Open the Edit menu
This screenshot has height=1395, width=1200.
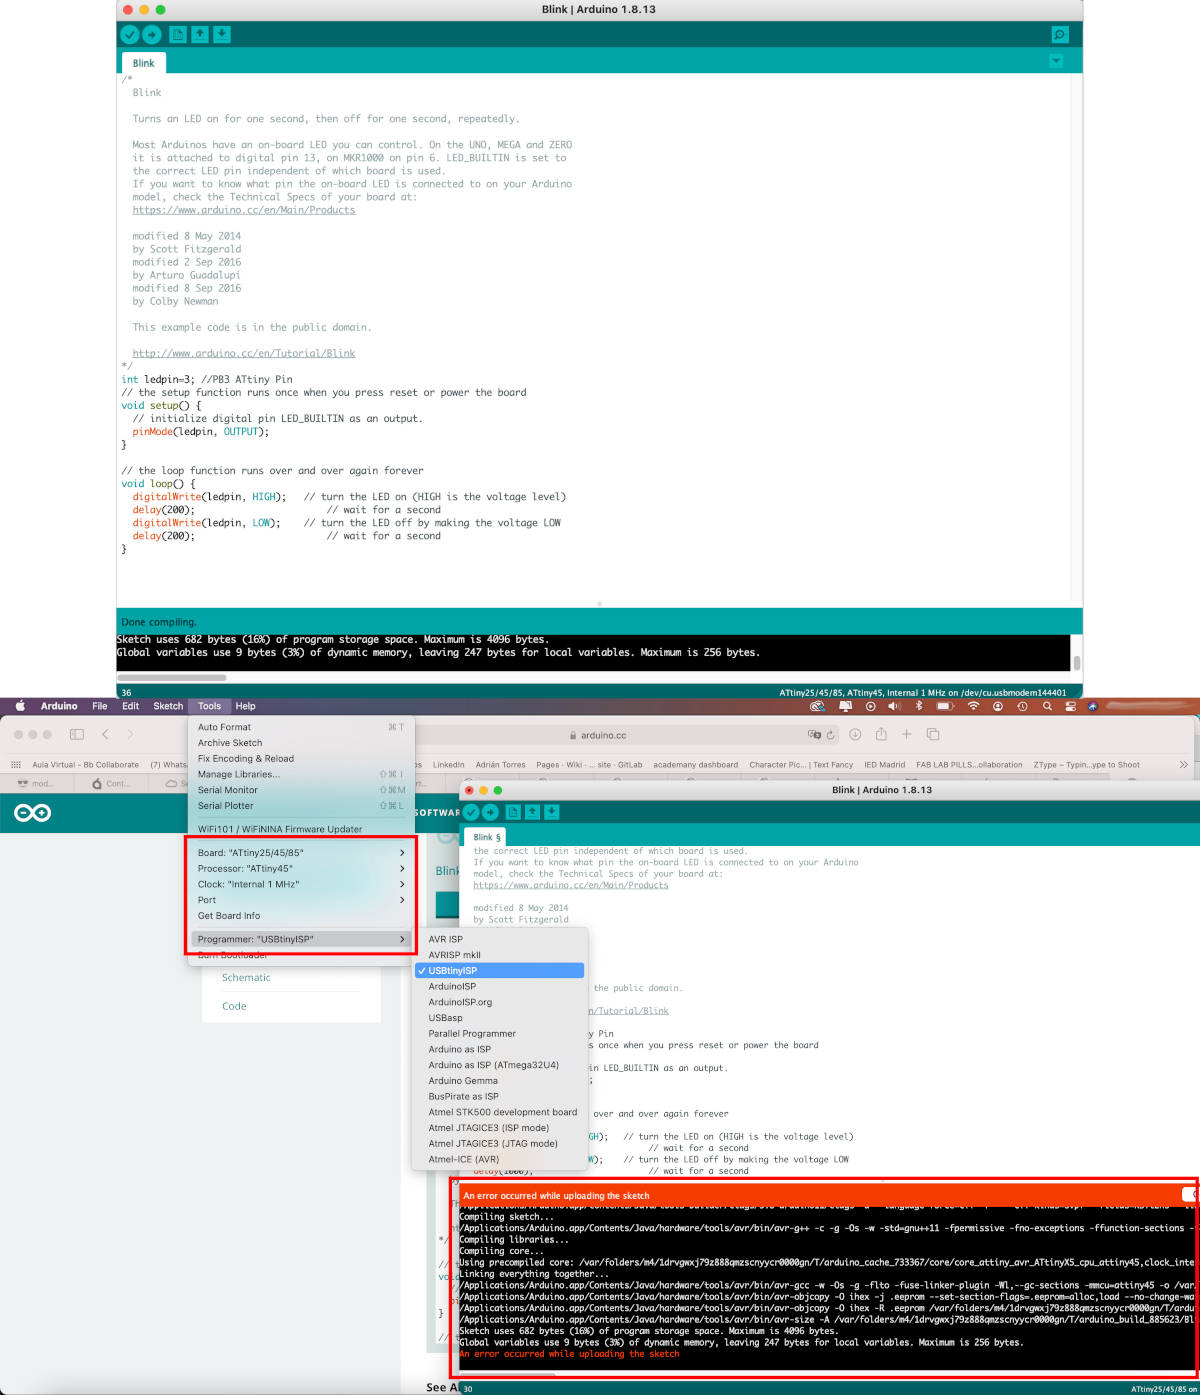131,706
